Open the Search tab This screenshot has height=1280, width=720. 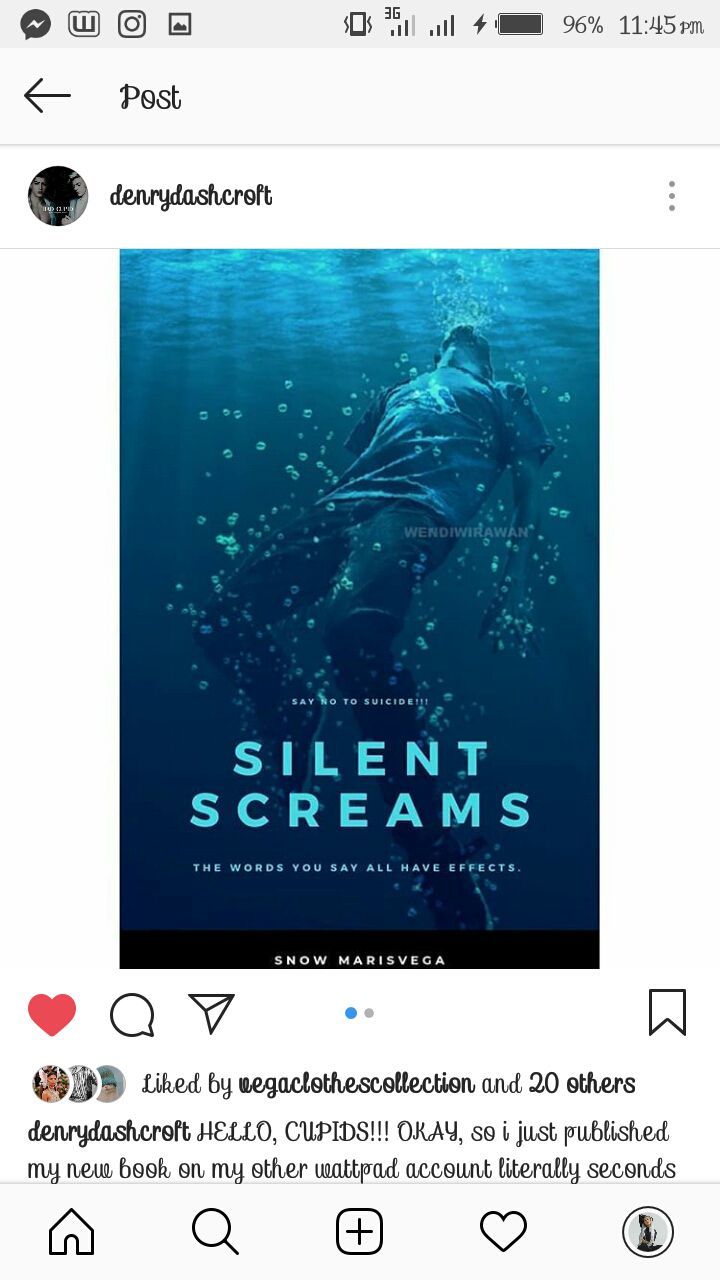click(215, 1231)
